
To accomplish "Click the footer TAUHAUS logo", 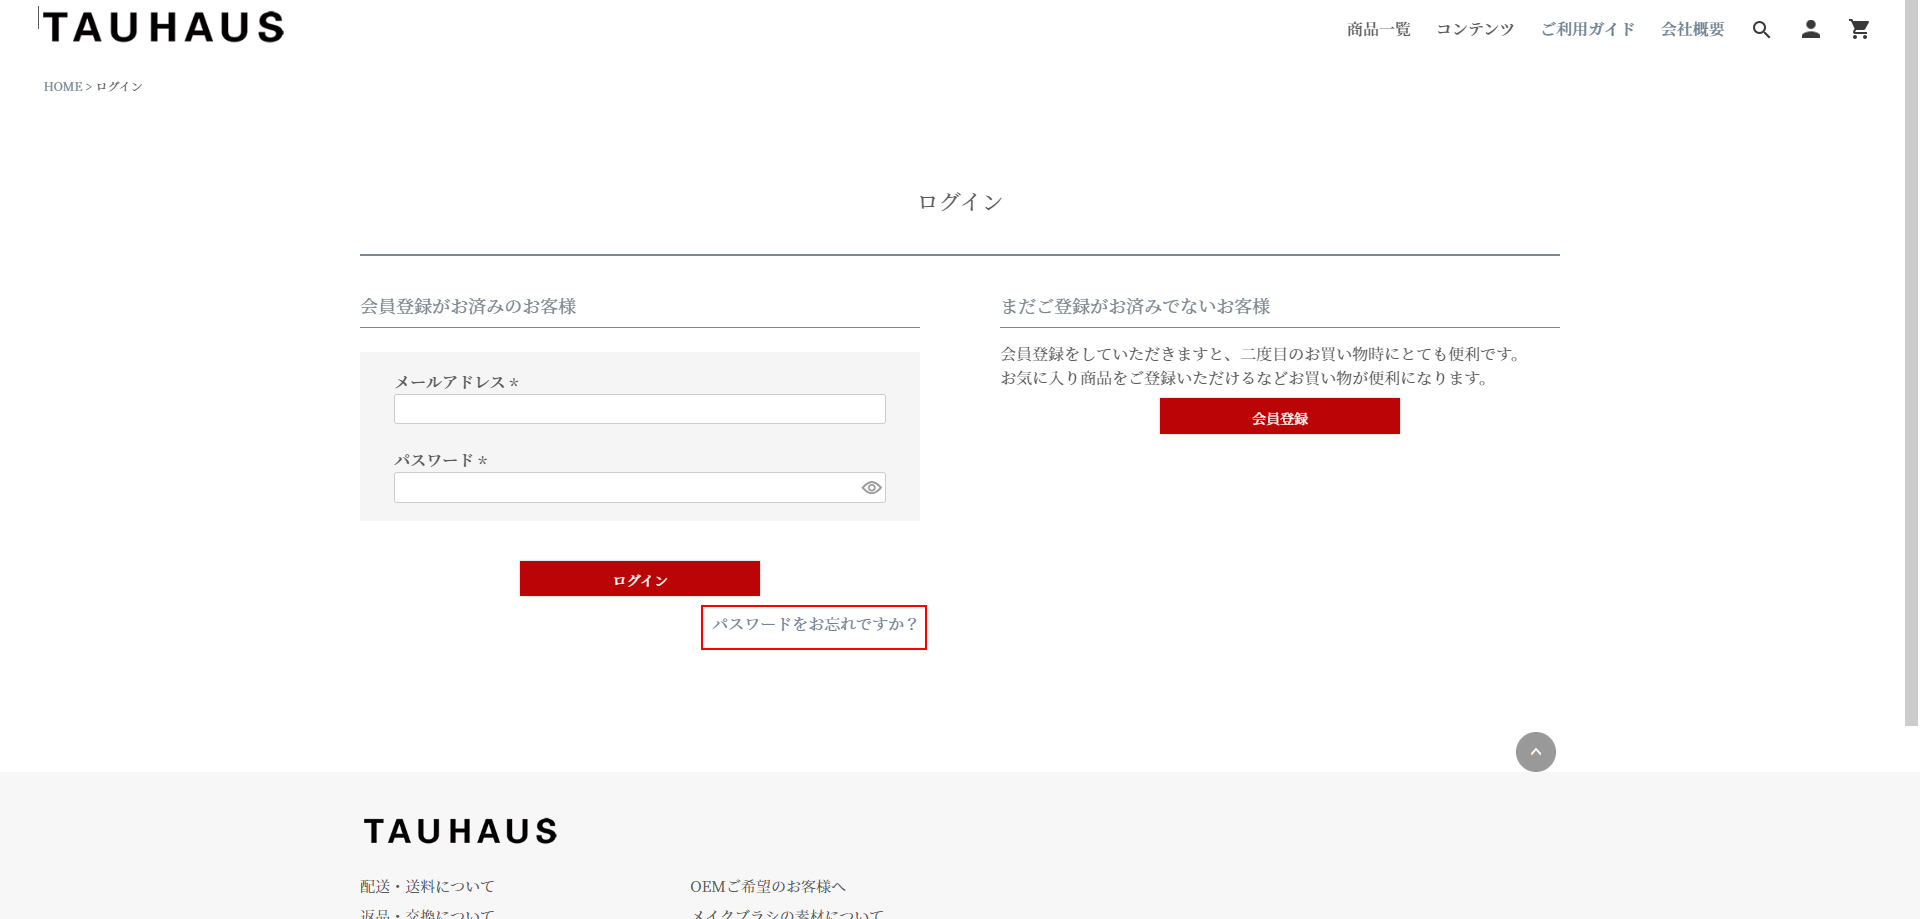I will (x=460, y=831).
